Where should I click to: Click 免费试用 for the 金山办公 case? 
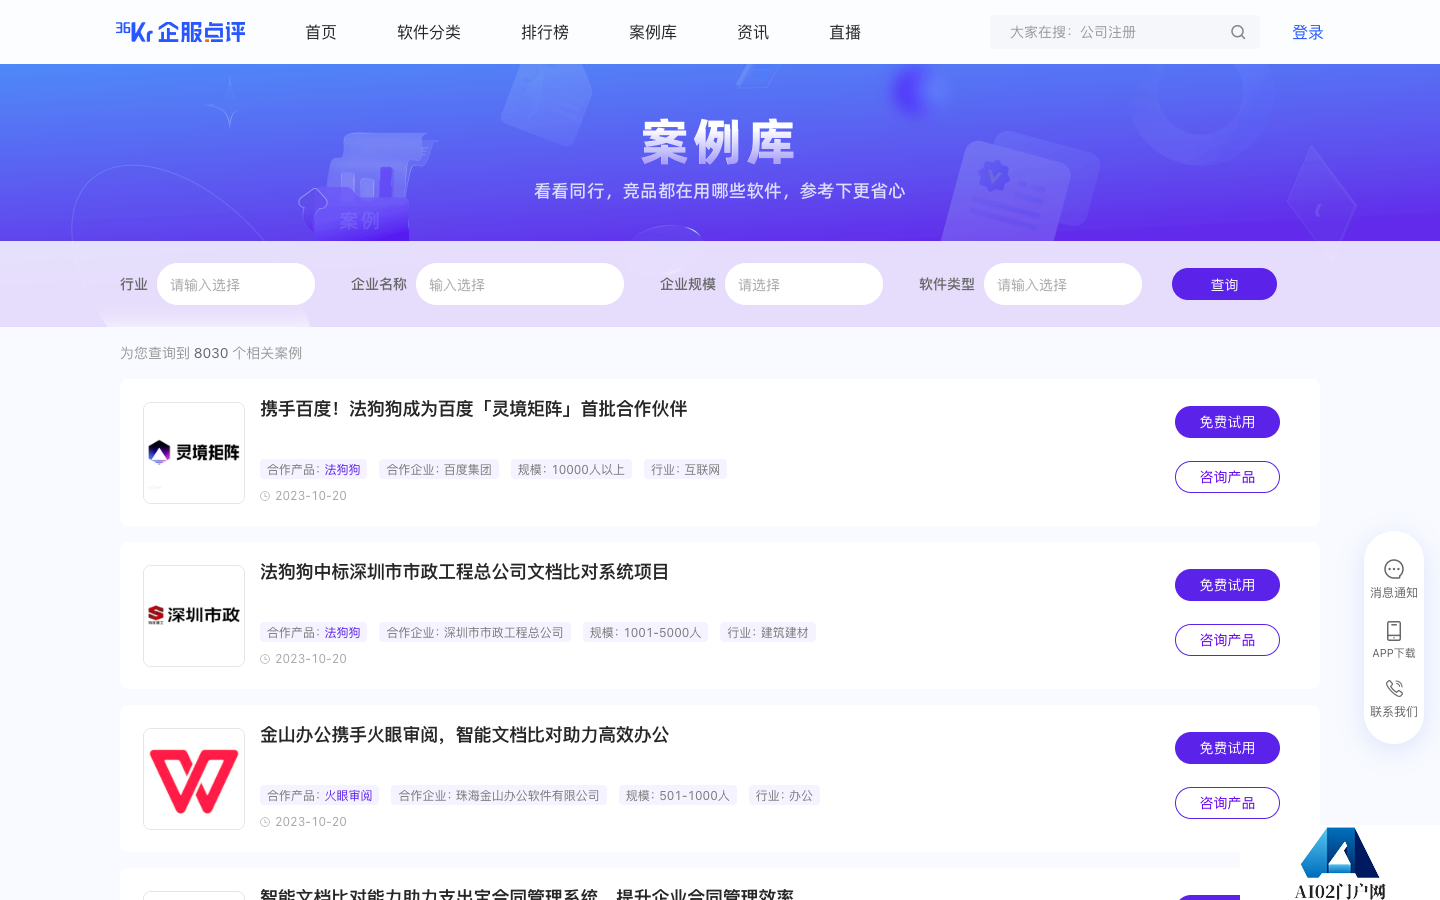point(1227,748)
